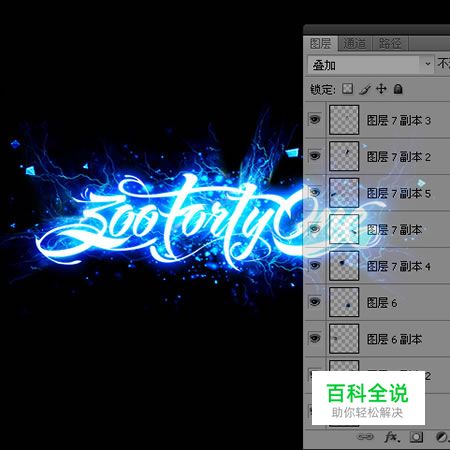Toggle lock transparent pixels icon
This screenshot has height=450, width=450.
pyautogui.click(x=347, y=89)
